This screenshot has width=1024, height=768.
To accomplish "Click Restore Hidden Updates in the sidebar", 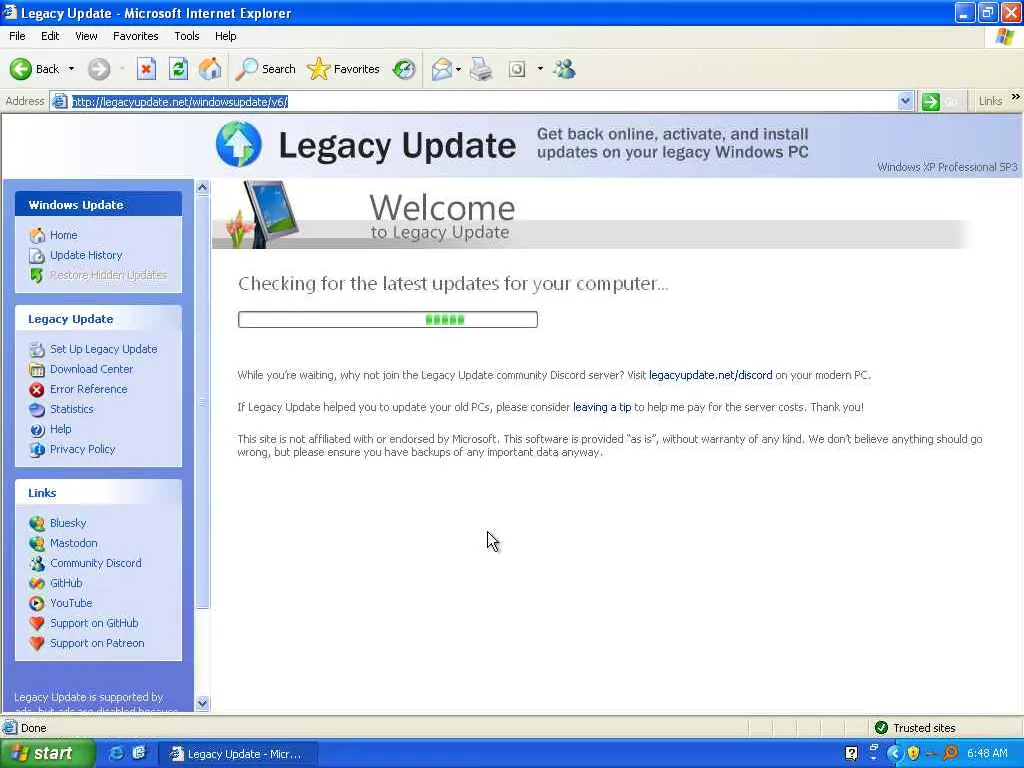I will [x=108, y=275].
